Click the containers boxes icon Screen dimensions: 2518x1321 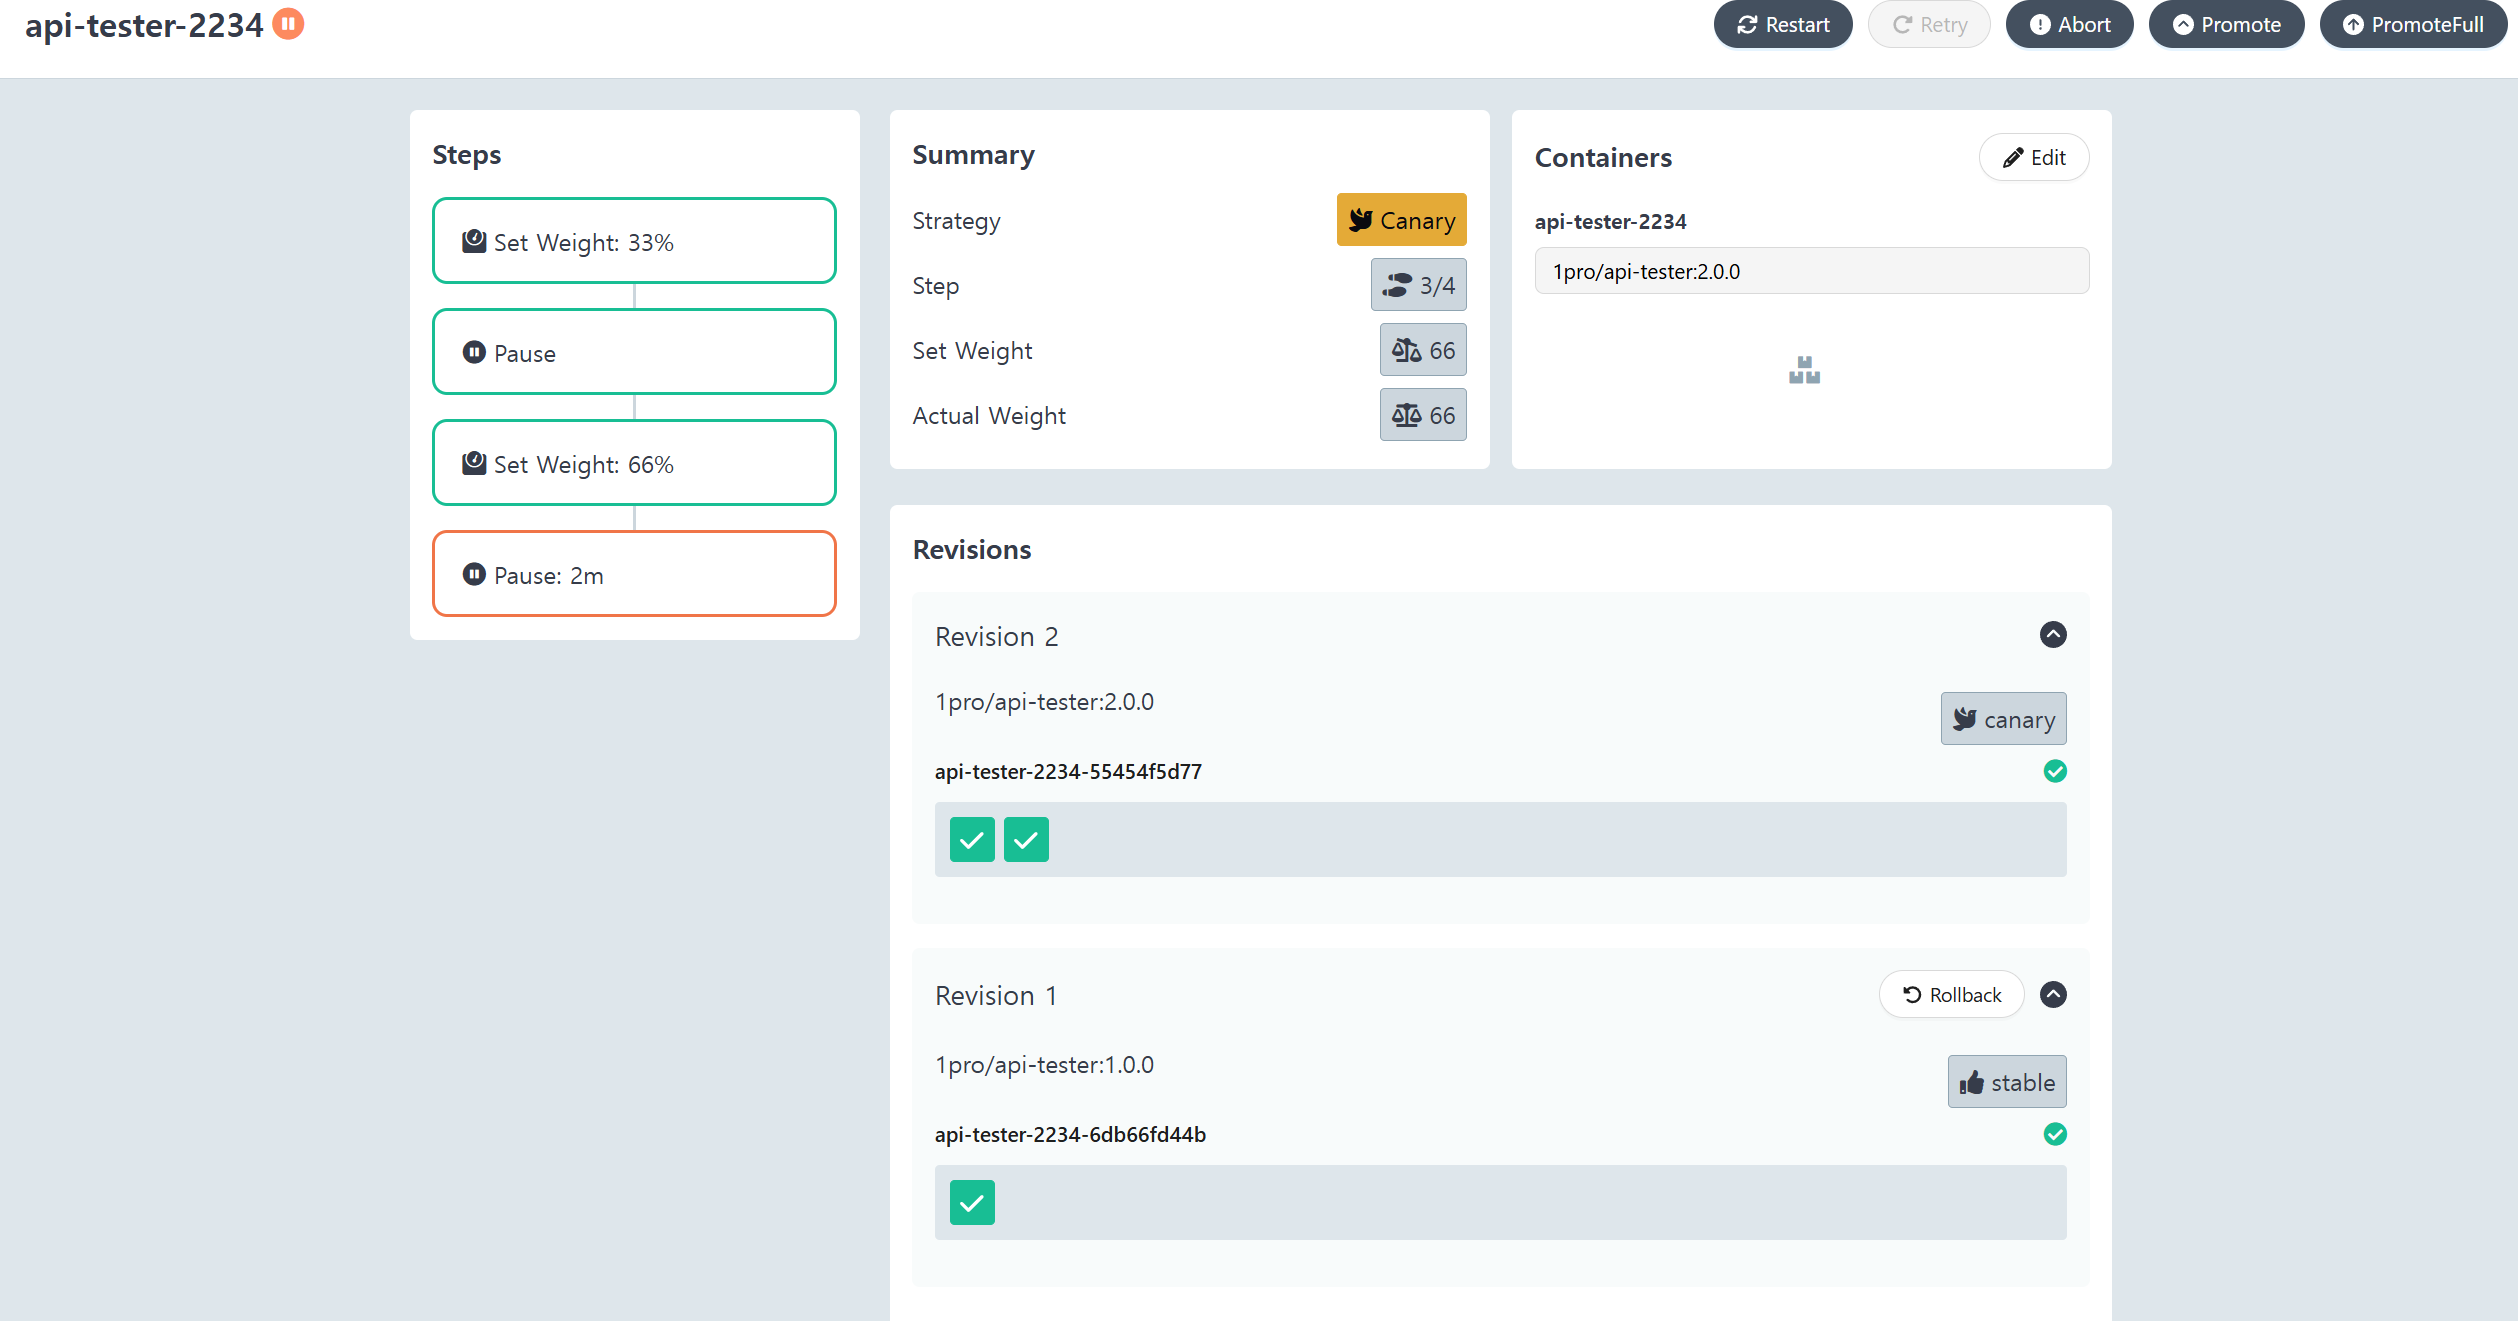point(1804,371)
